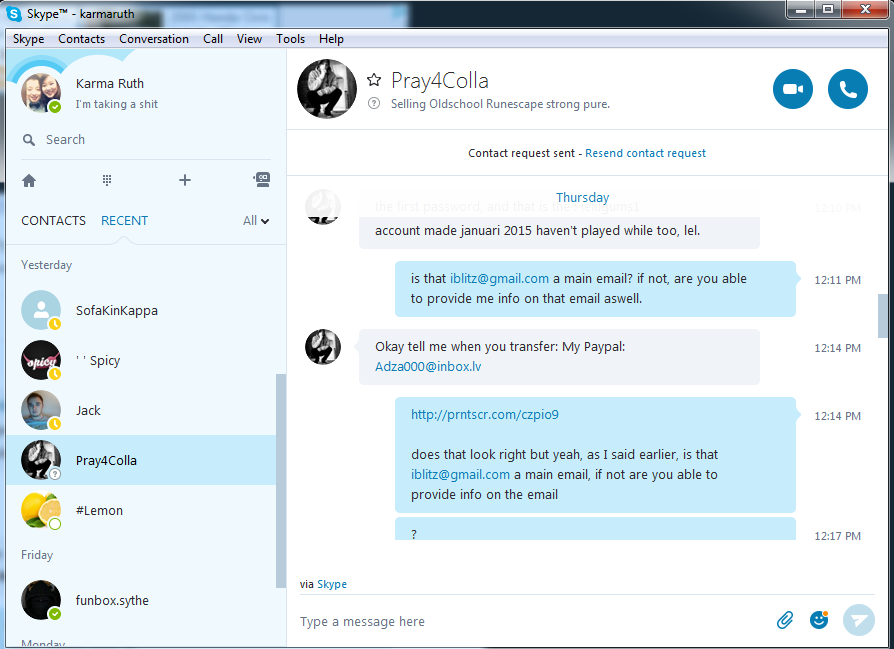This screenshot has width=894, height=649.
Task: Start a voice call with Pray4Colla
Action: (847, 89)
